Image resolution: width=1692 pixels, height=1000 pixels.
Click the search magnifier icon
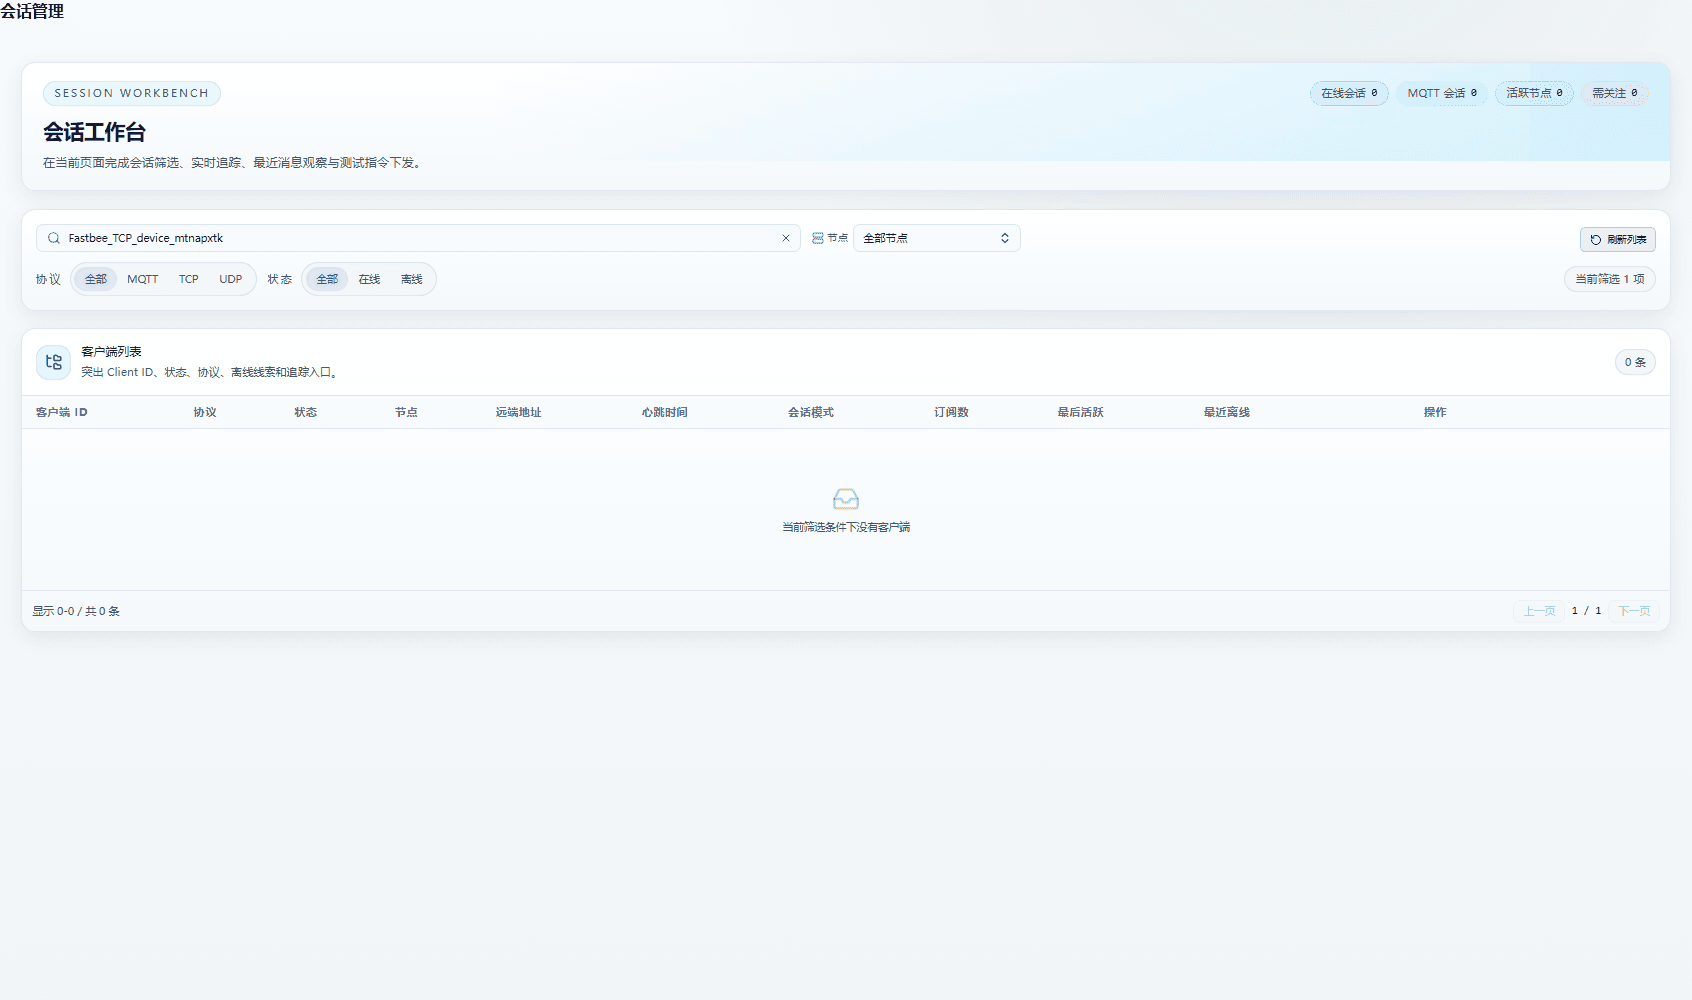click(x=54, y=238)
